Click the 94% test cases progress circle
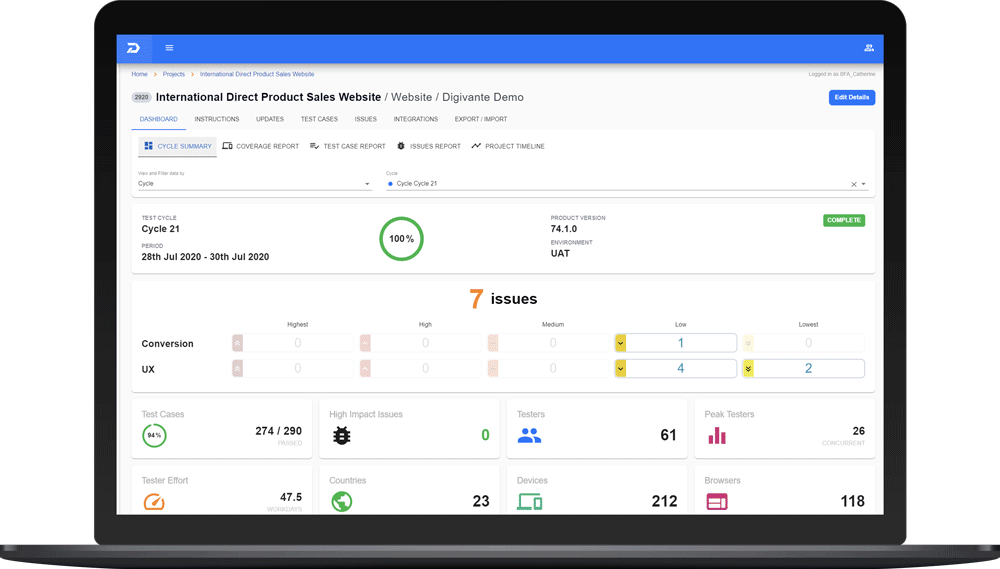 (x=154, y=436)
